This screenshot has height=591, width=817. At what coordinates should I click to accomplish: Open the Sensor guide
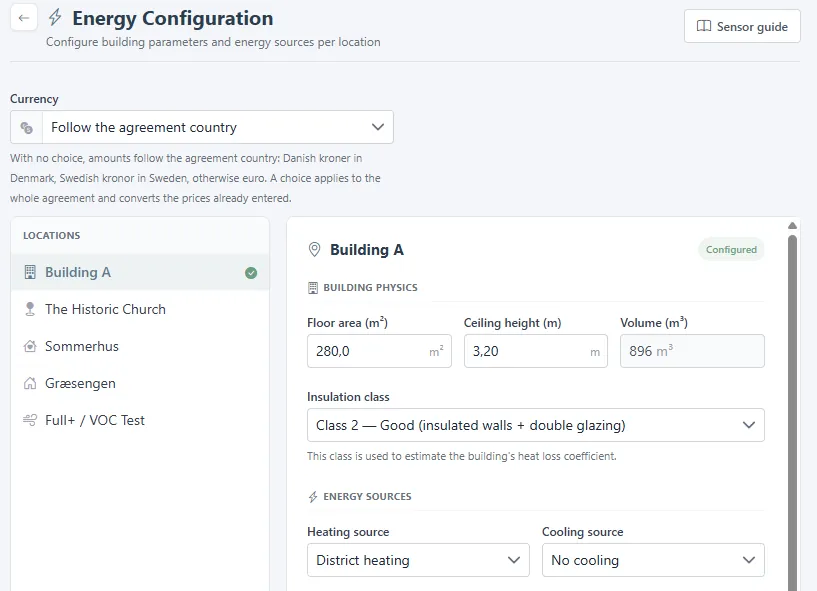(742, 26)
